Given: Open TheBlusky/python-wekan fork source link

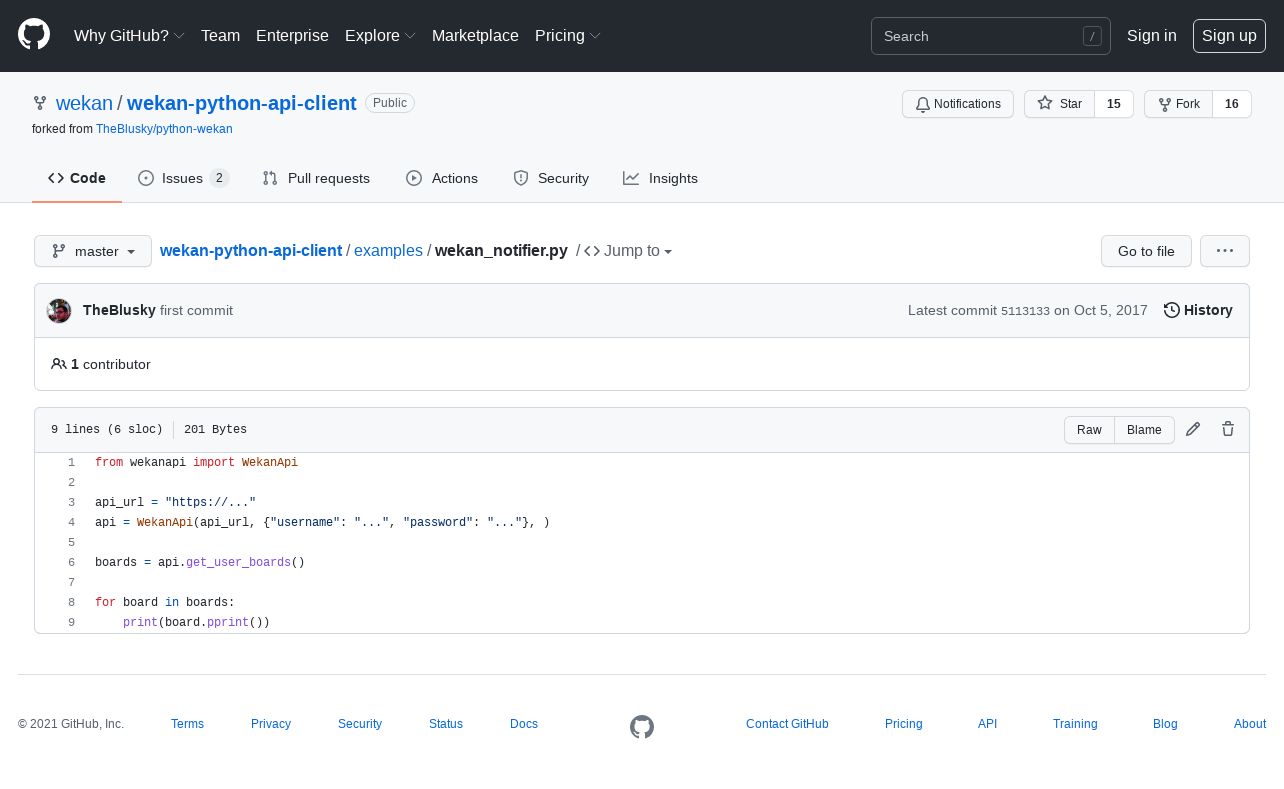Looking at the screenshot, I should [164, 129].
